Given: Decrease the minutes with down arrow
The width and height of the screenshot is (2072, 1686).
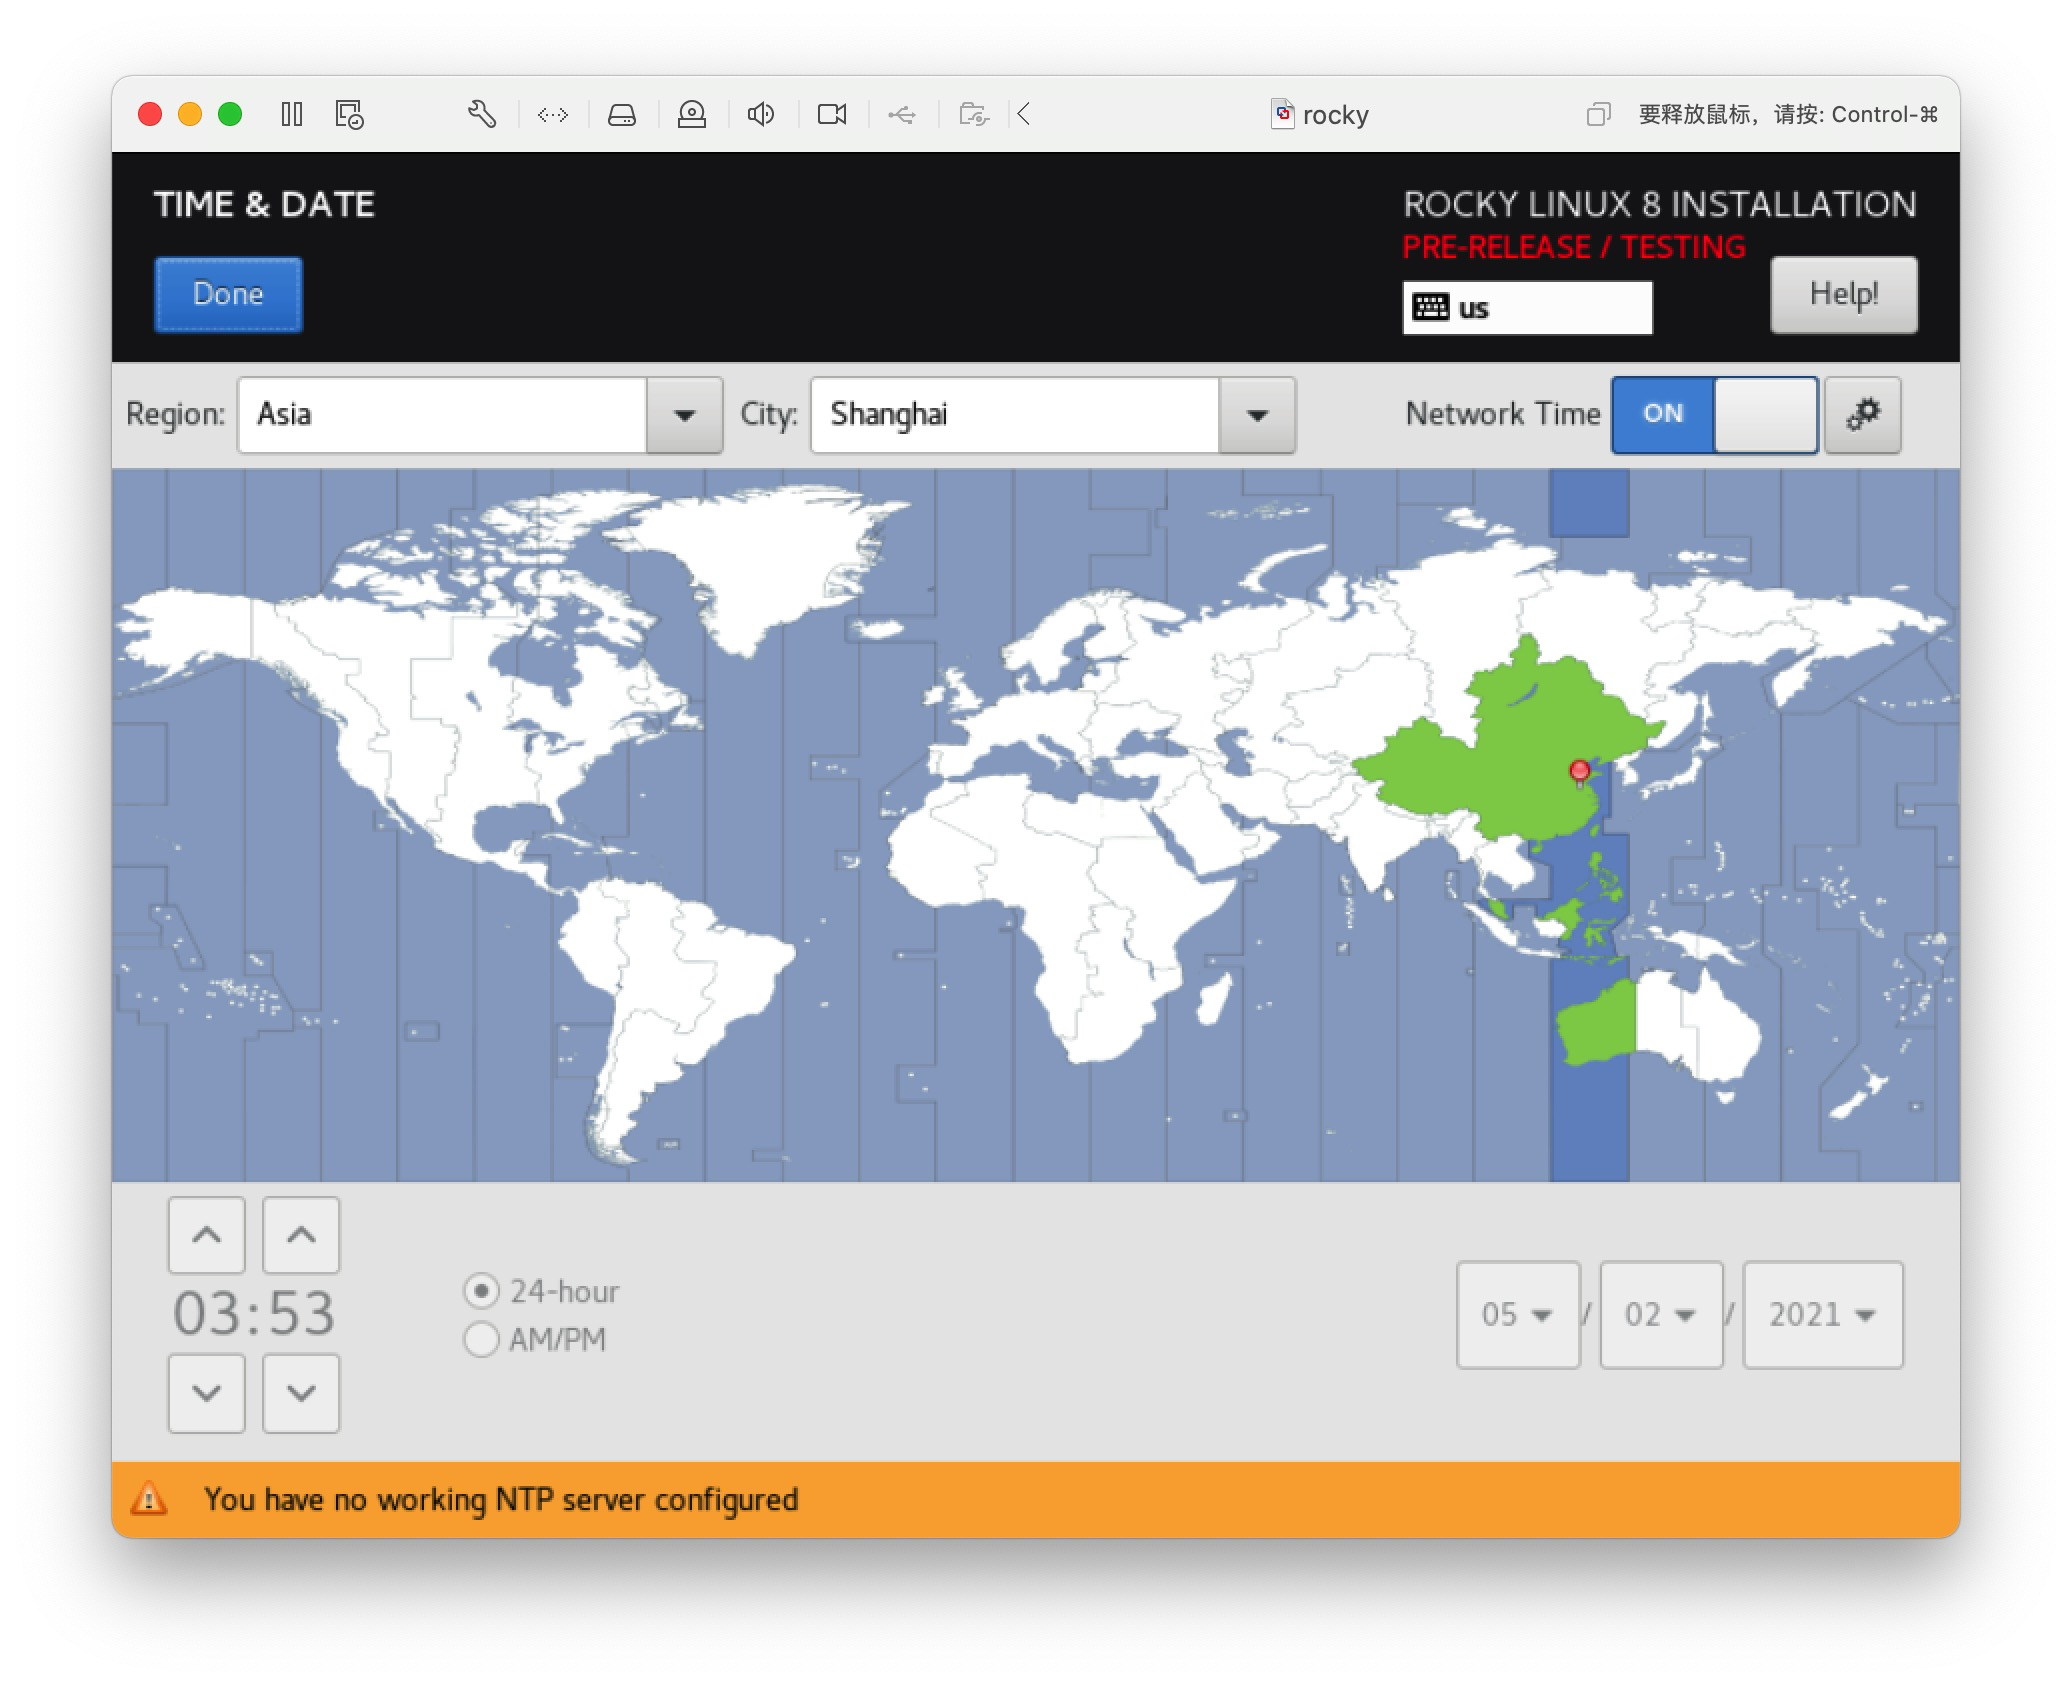Looking at the screenshot, I should 301,1393.
